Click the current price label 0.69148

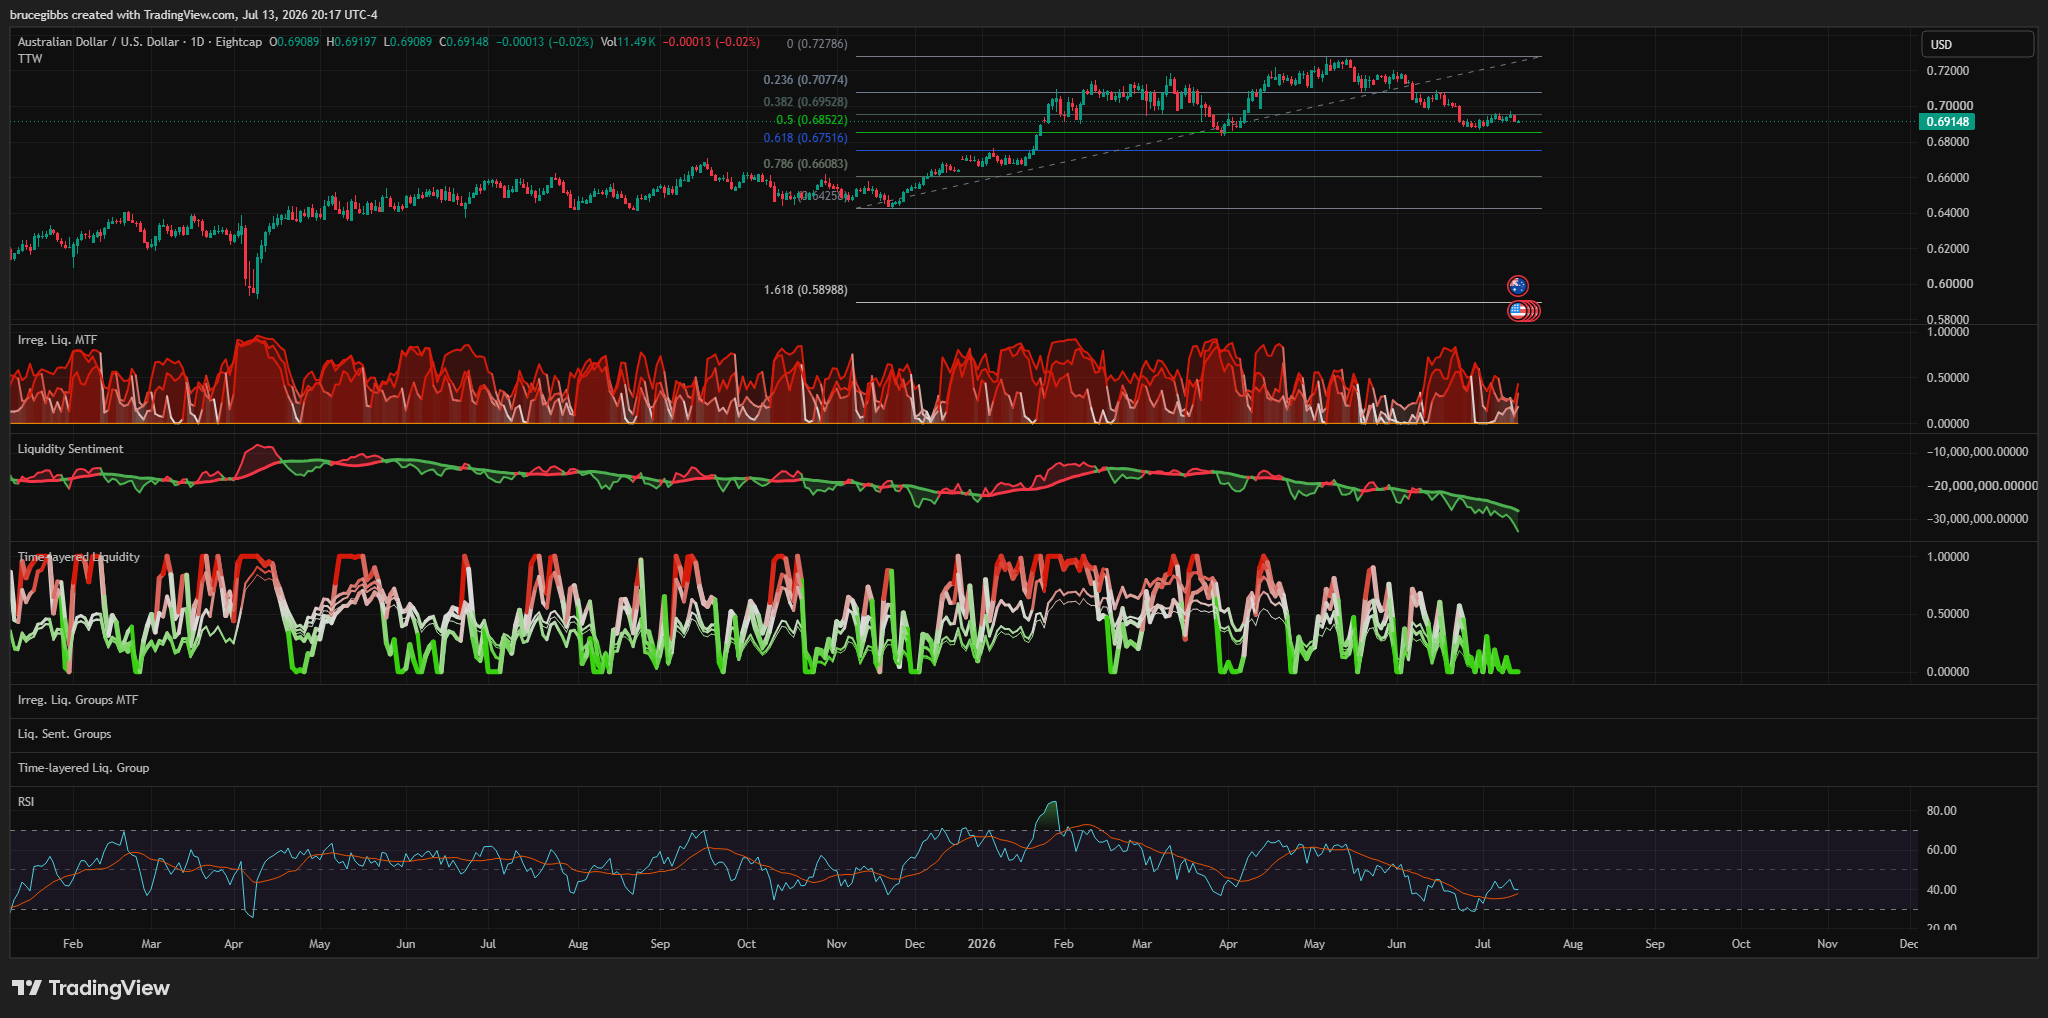tap(1947, 122)
